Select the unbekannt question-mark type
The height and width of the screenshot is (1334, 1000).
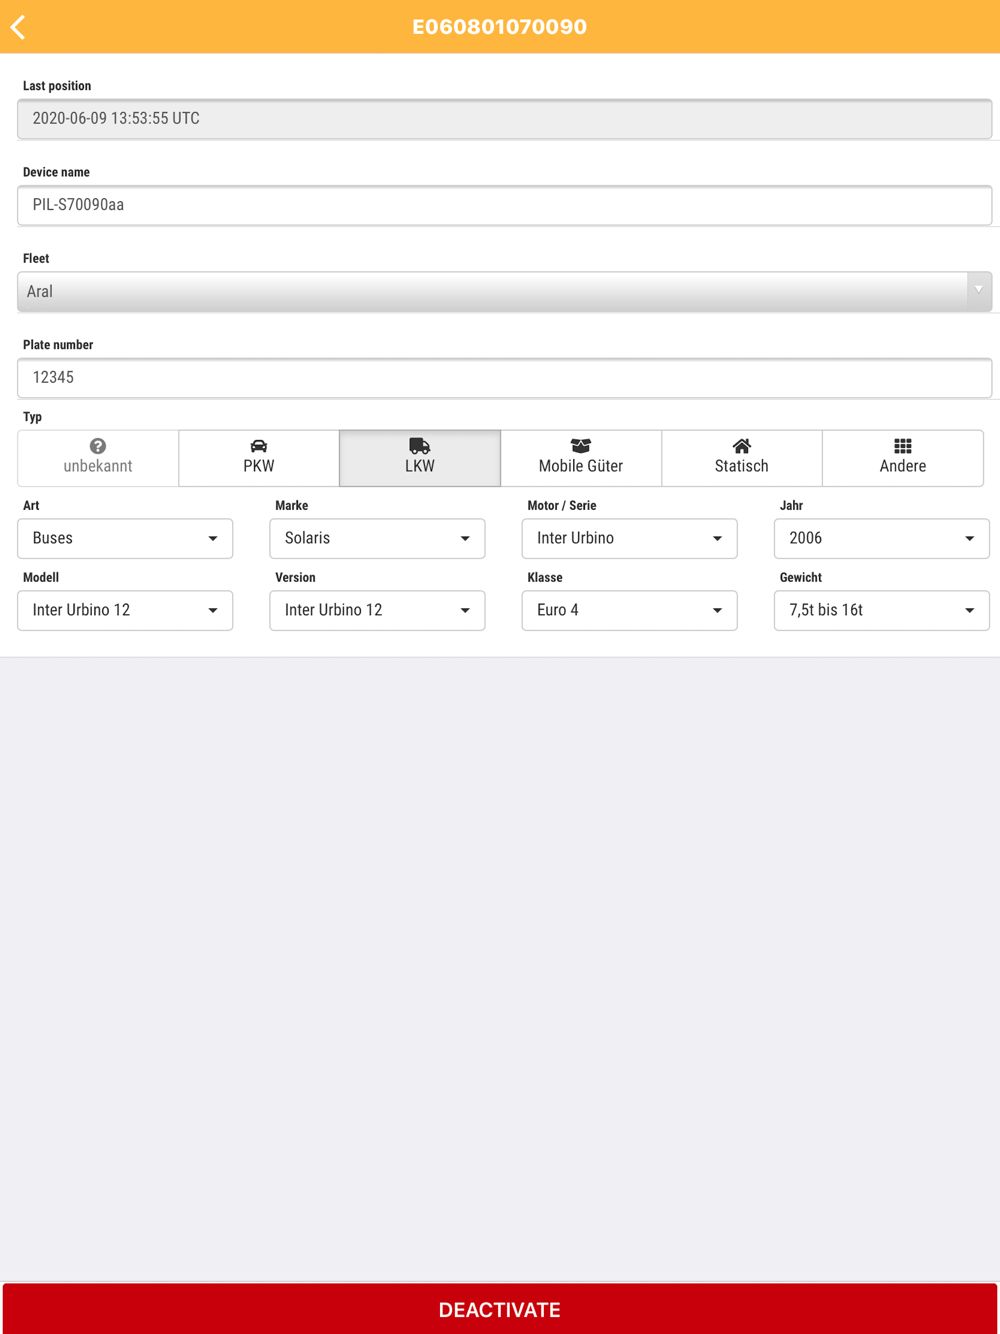98,458
